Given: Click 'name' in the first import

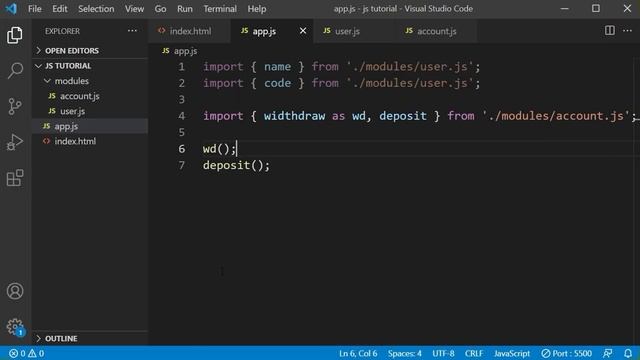Looking at the screenshot, I should point(278,67).
